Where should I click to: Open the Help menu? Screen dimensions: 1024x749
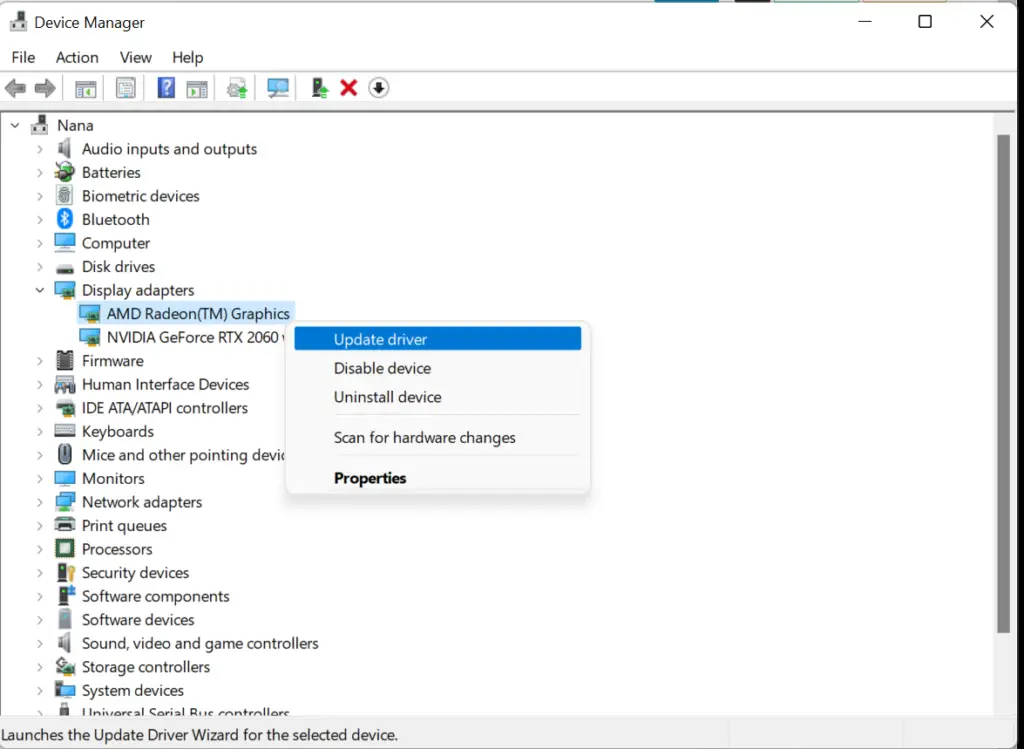187,57
